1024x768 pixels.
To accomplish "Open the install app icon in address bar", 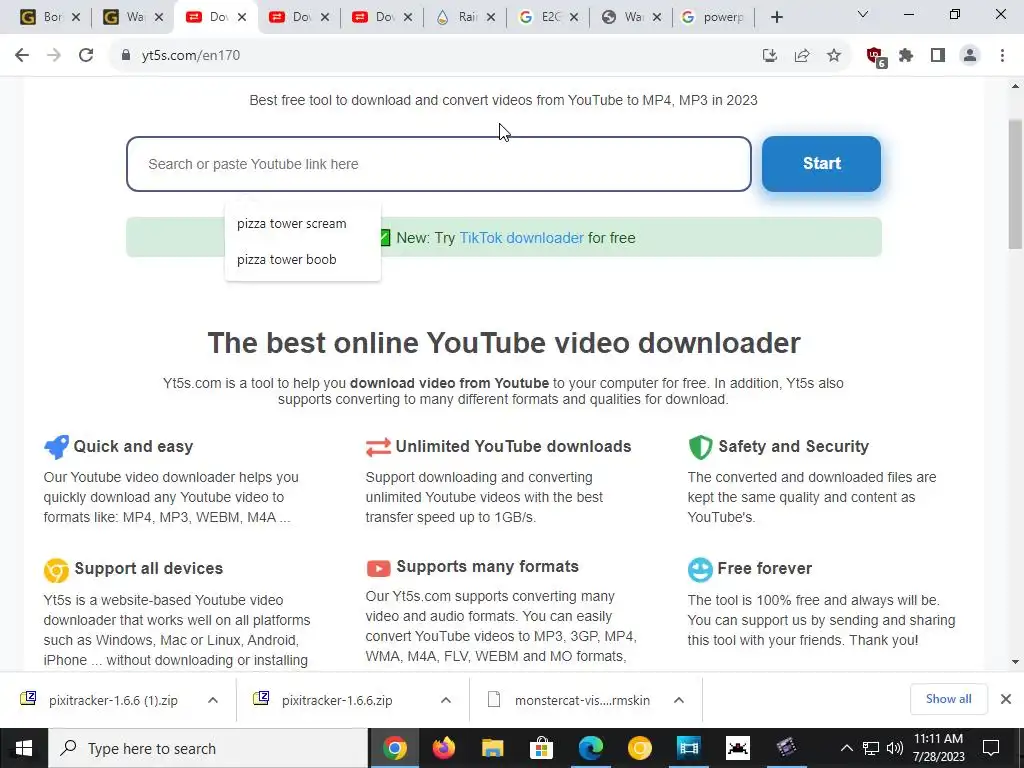I will point(770,56).
